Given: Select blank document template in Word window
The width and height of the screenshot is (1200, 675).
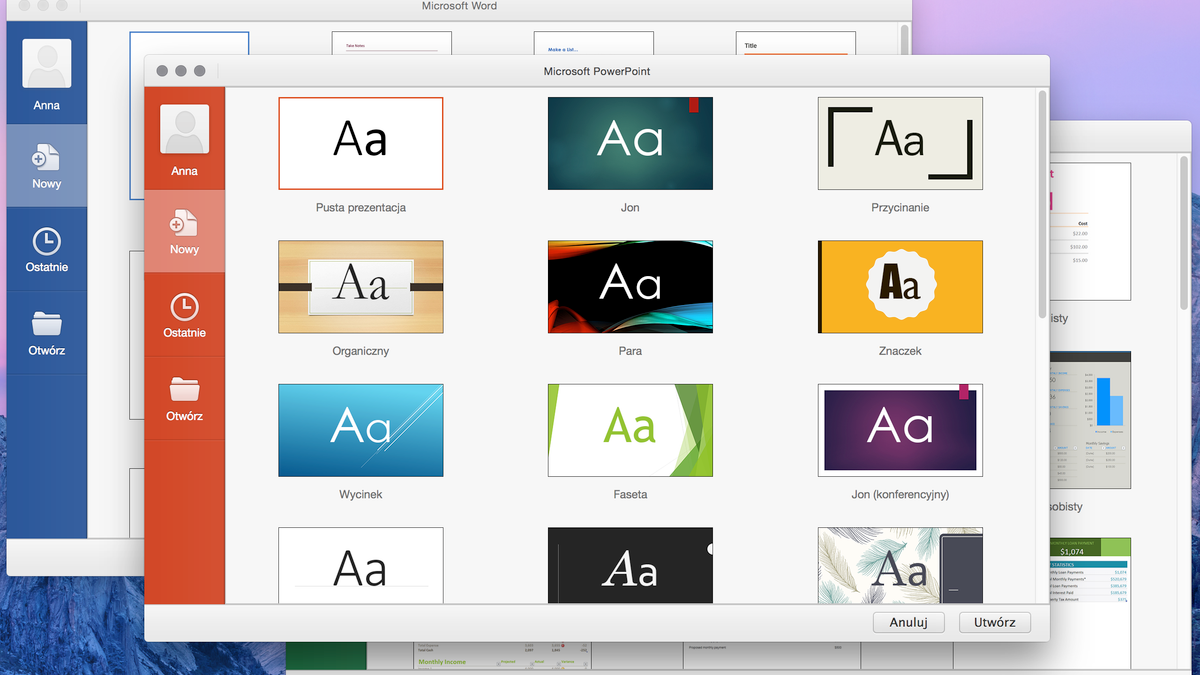Looking at the screenshot, I should 189,44.
